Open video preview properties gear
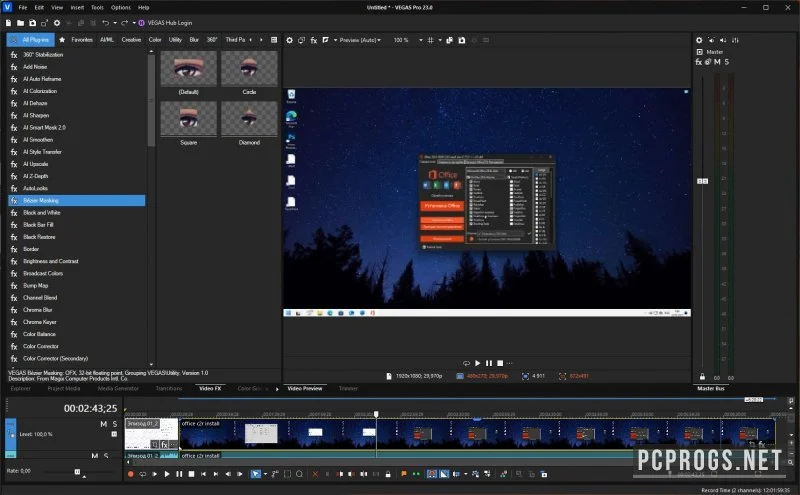800x495 pixels. pyautogui.click(x=289, y=40)
